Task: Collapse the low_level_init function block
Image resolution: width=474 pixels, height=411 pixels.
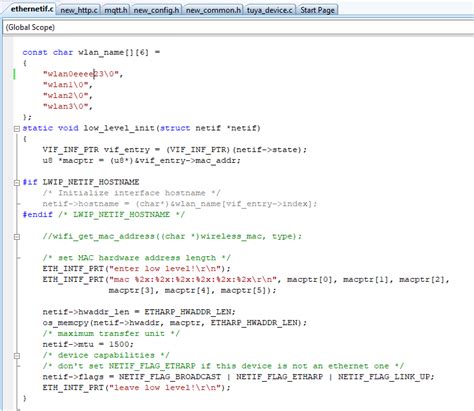Action: click(17, 128)
